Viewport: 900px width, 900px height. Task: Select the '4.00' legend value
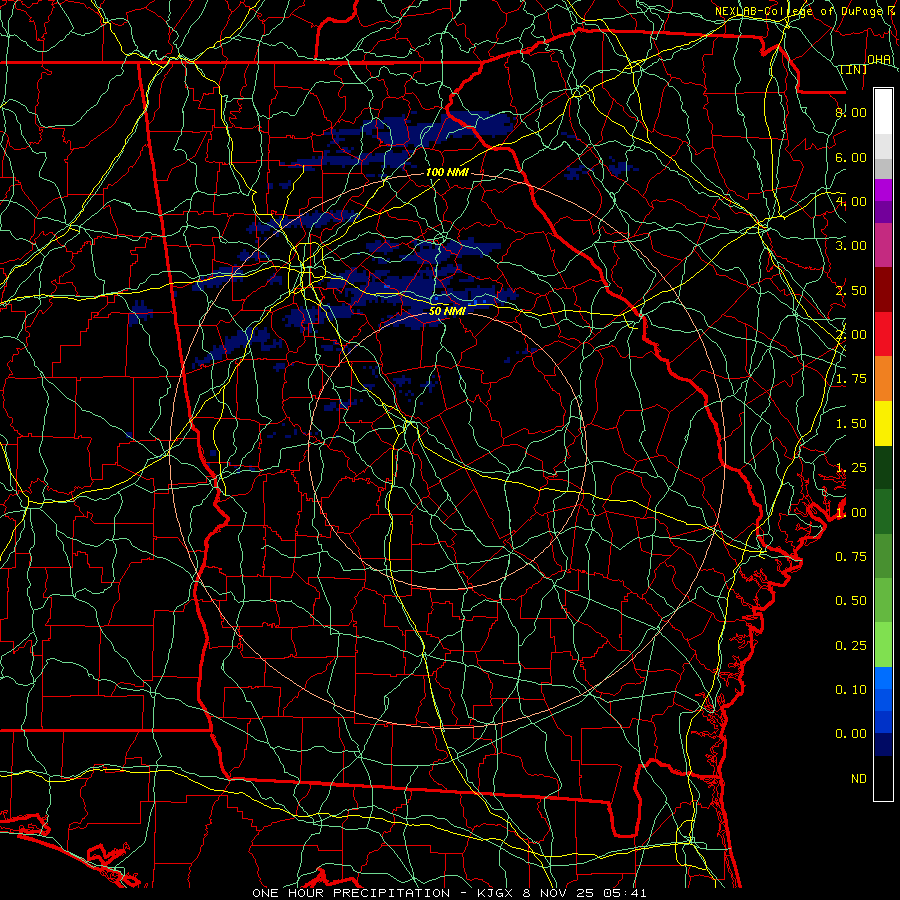851,201
